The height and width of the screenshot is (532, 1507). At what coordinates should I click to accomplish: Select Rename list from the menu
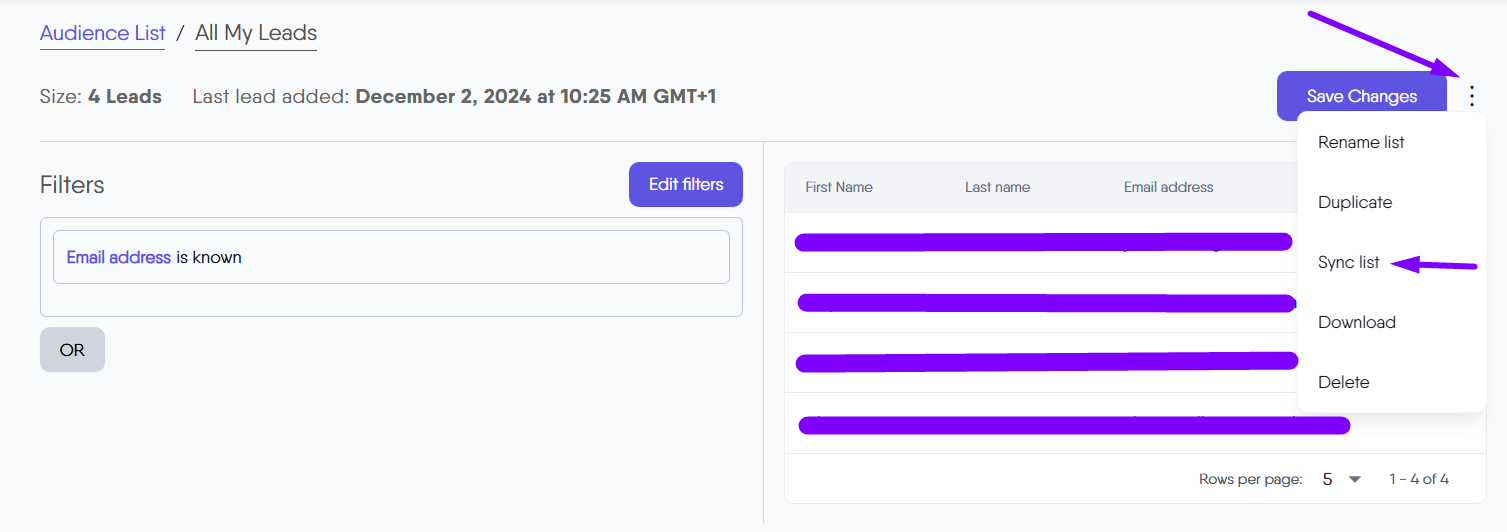click(x=1361, y=142)
